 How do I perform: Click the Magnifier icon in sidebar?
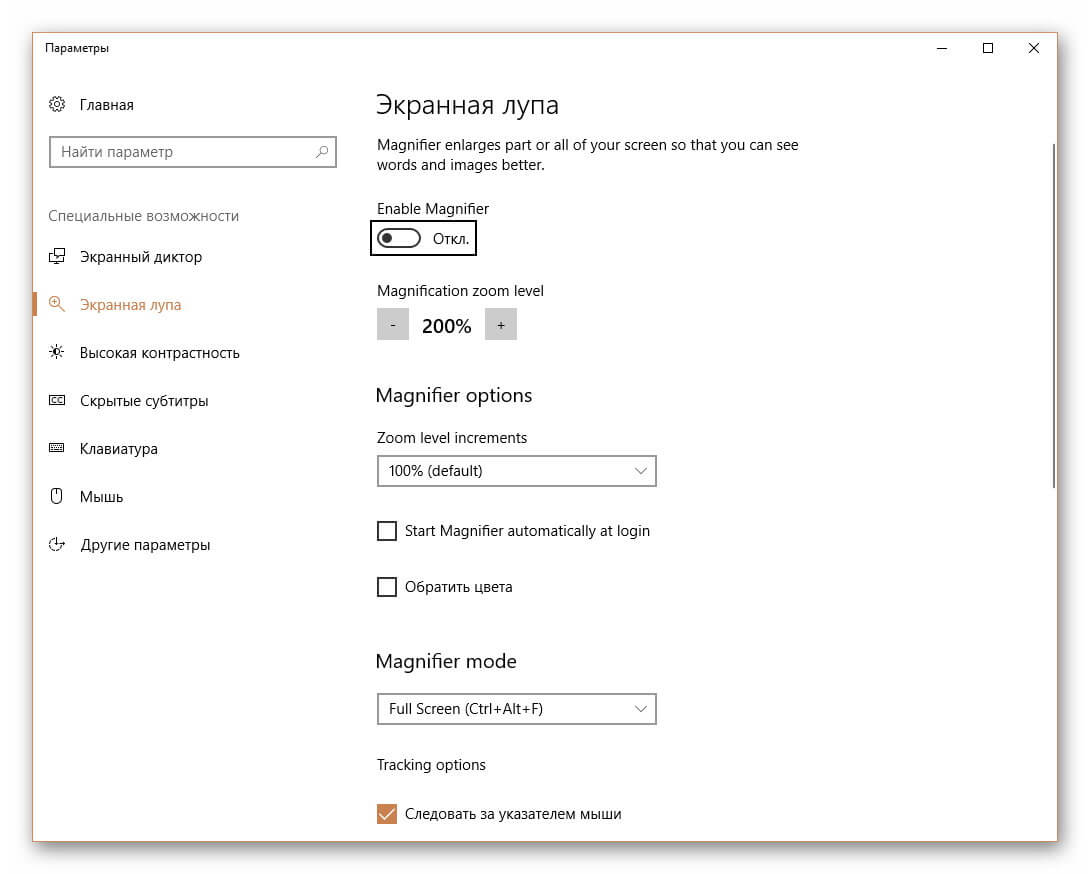57,305
